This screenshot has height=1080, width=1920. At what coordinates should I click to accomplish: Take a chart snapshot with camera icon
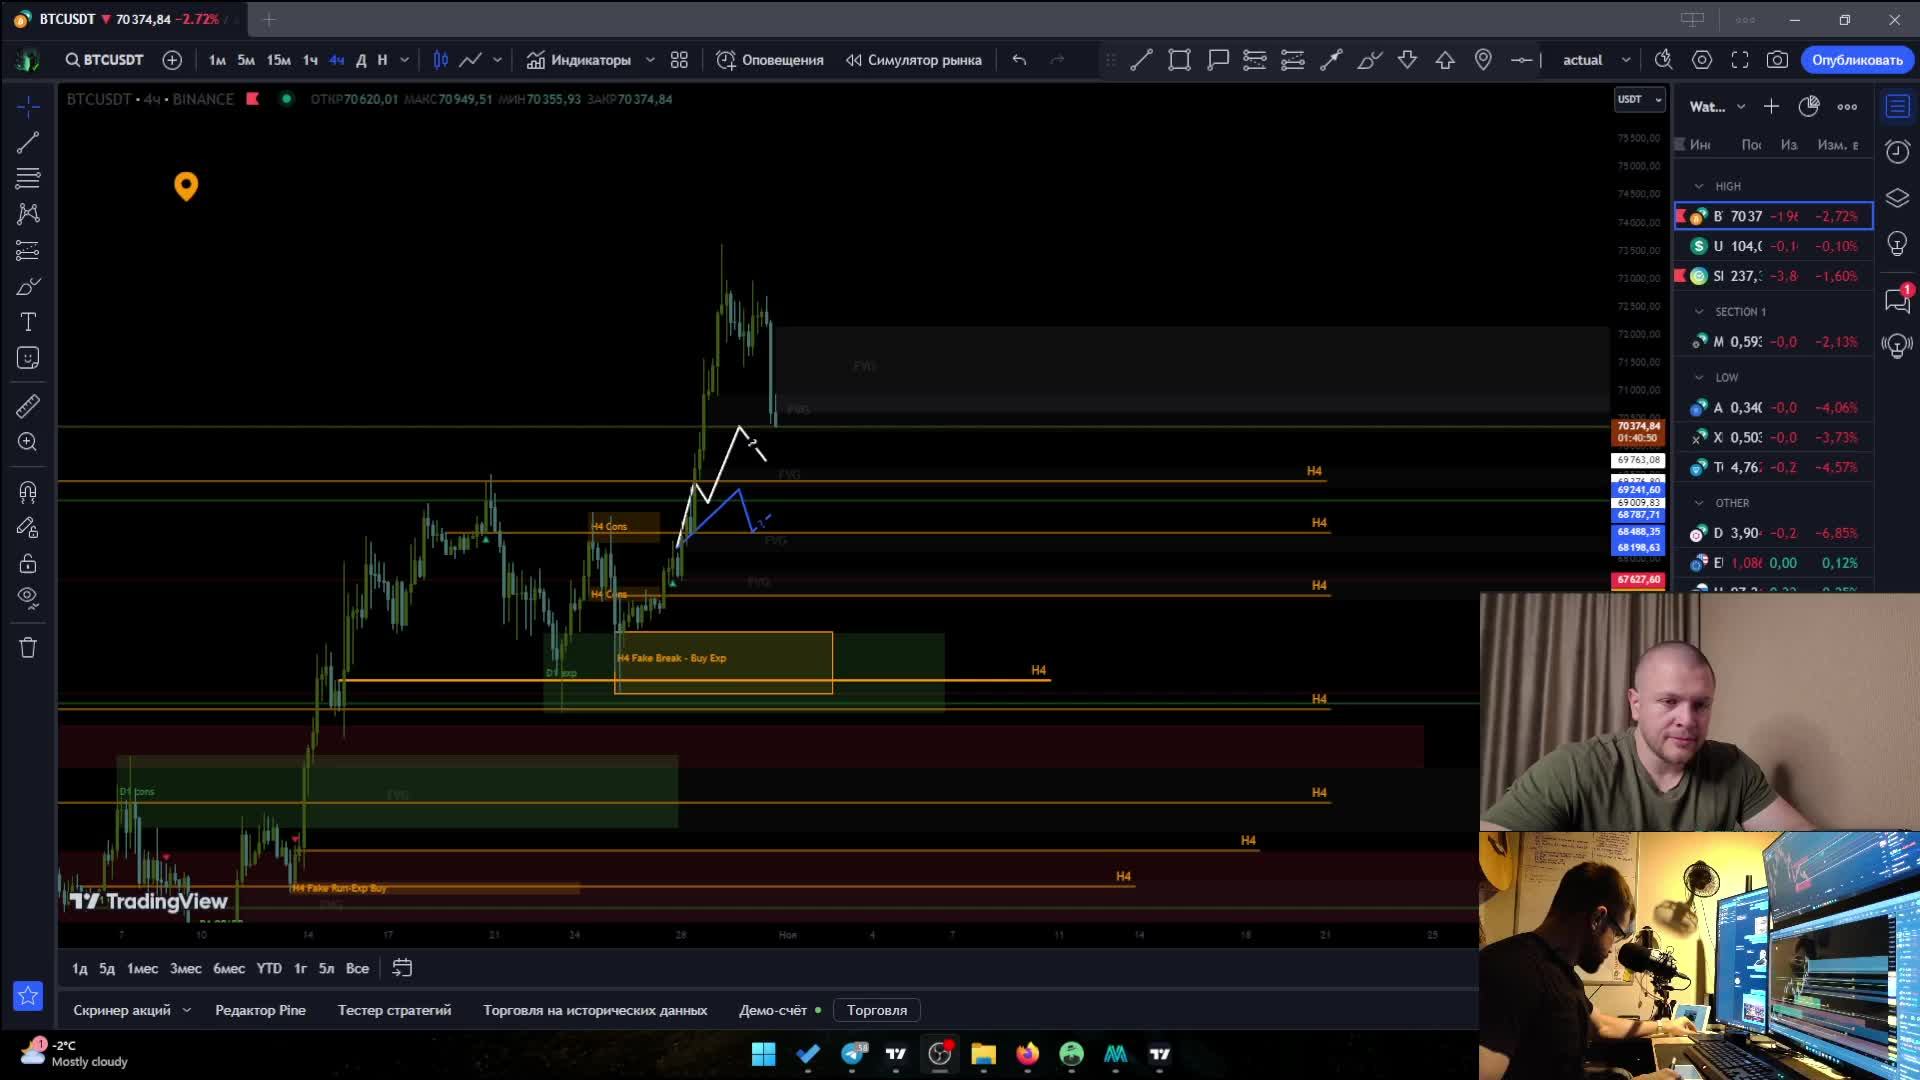[x=1777, y=60]
